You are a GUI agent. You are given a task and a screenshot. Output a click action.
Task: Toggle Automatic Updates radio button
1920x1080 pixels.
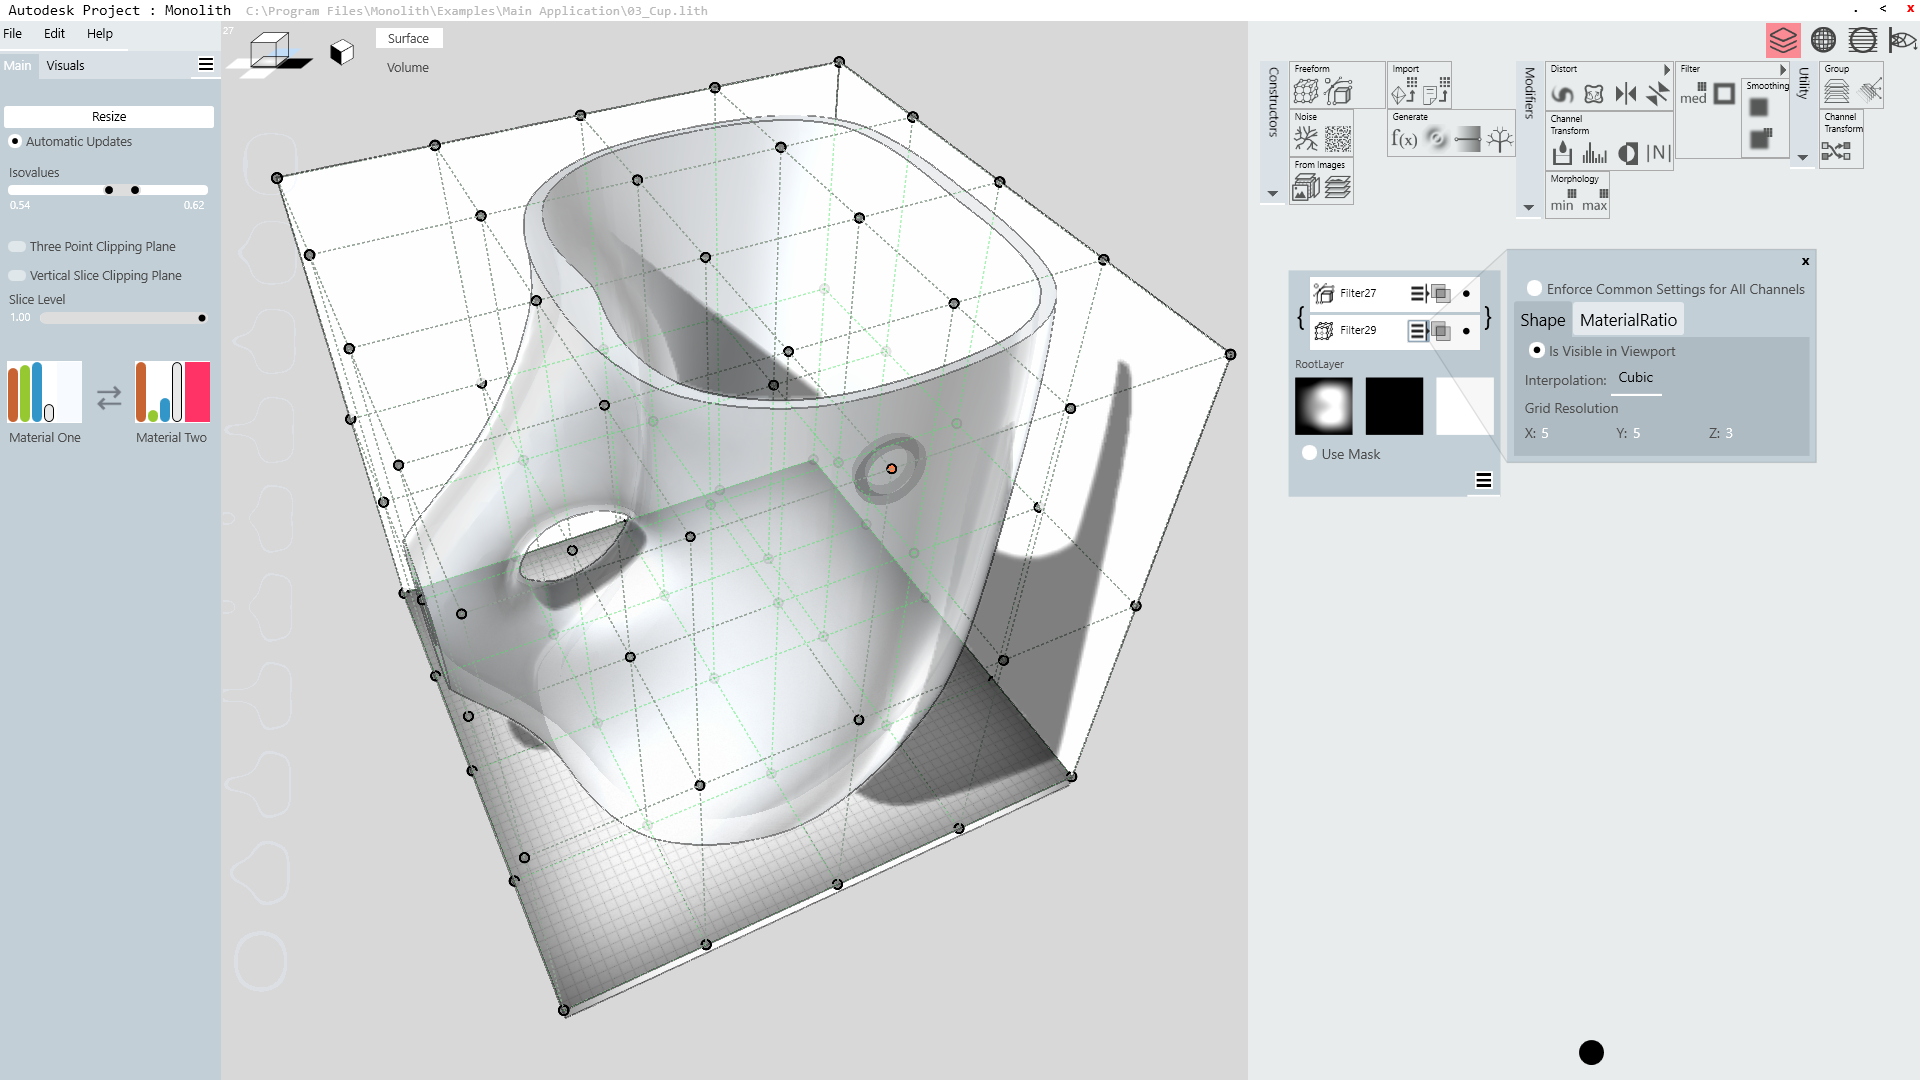[15, 141]
